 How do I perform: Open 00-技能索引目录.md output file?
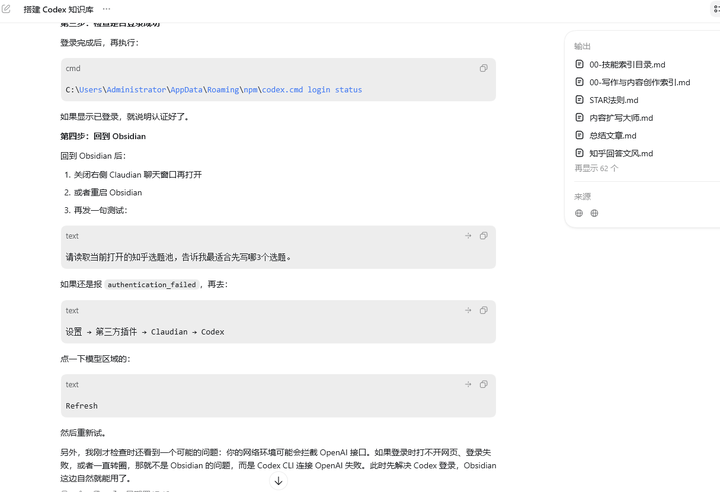point(620,65)
